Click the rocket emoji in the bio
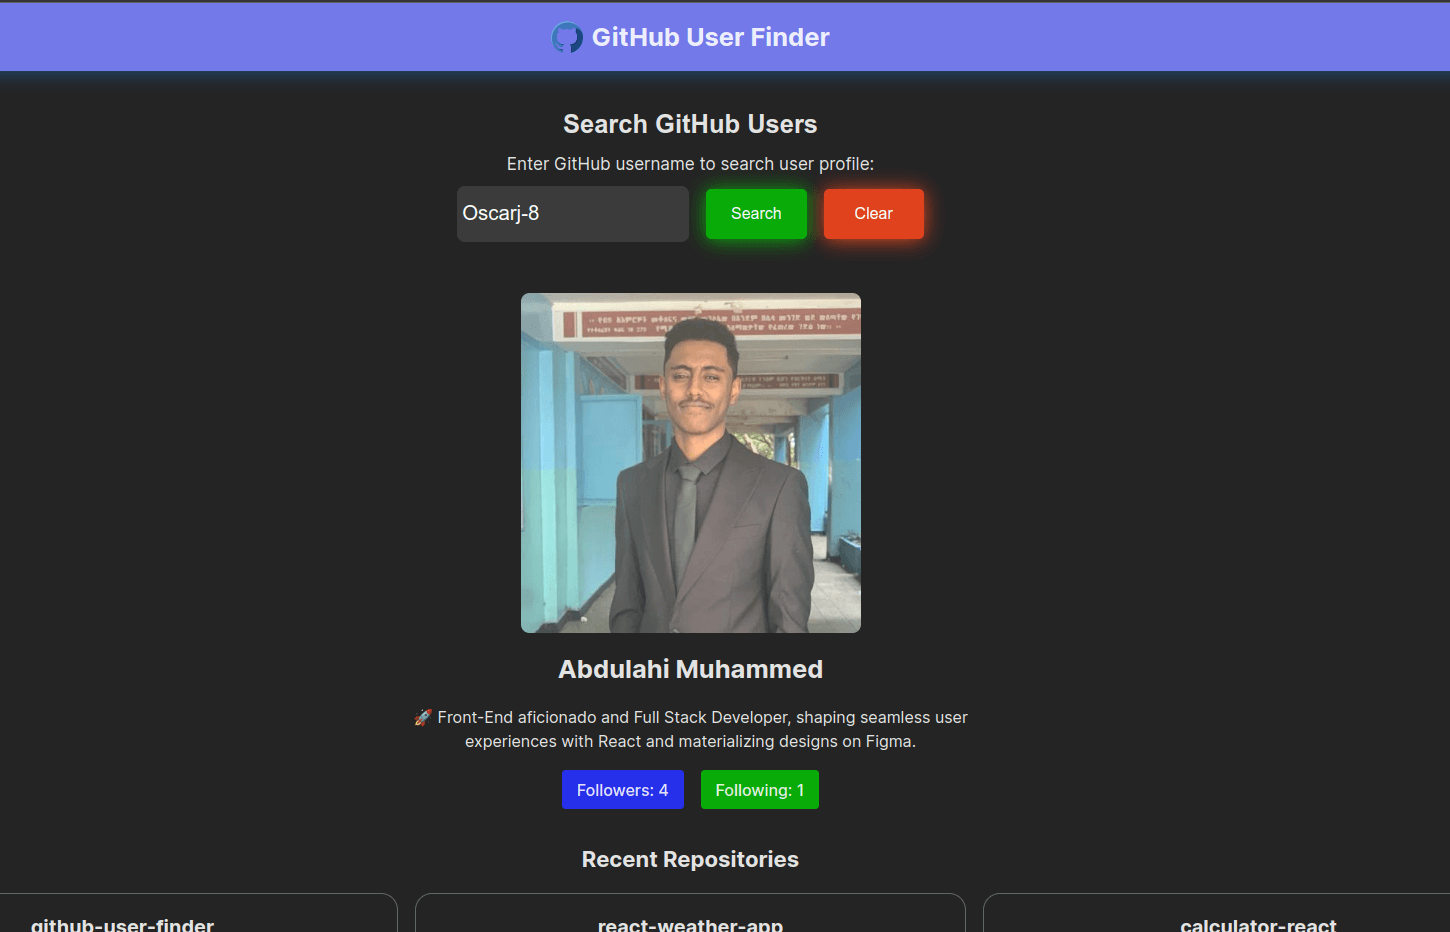The height and width of the screenshot is (932, 1450). pyautogui.click(x=423, y=717)
